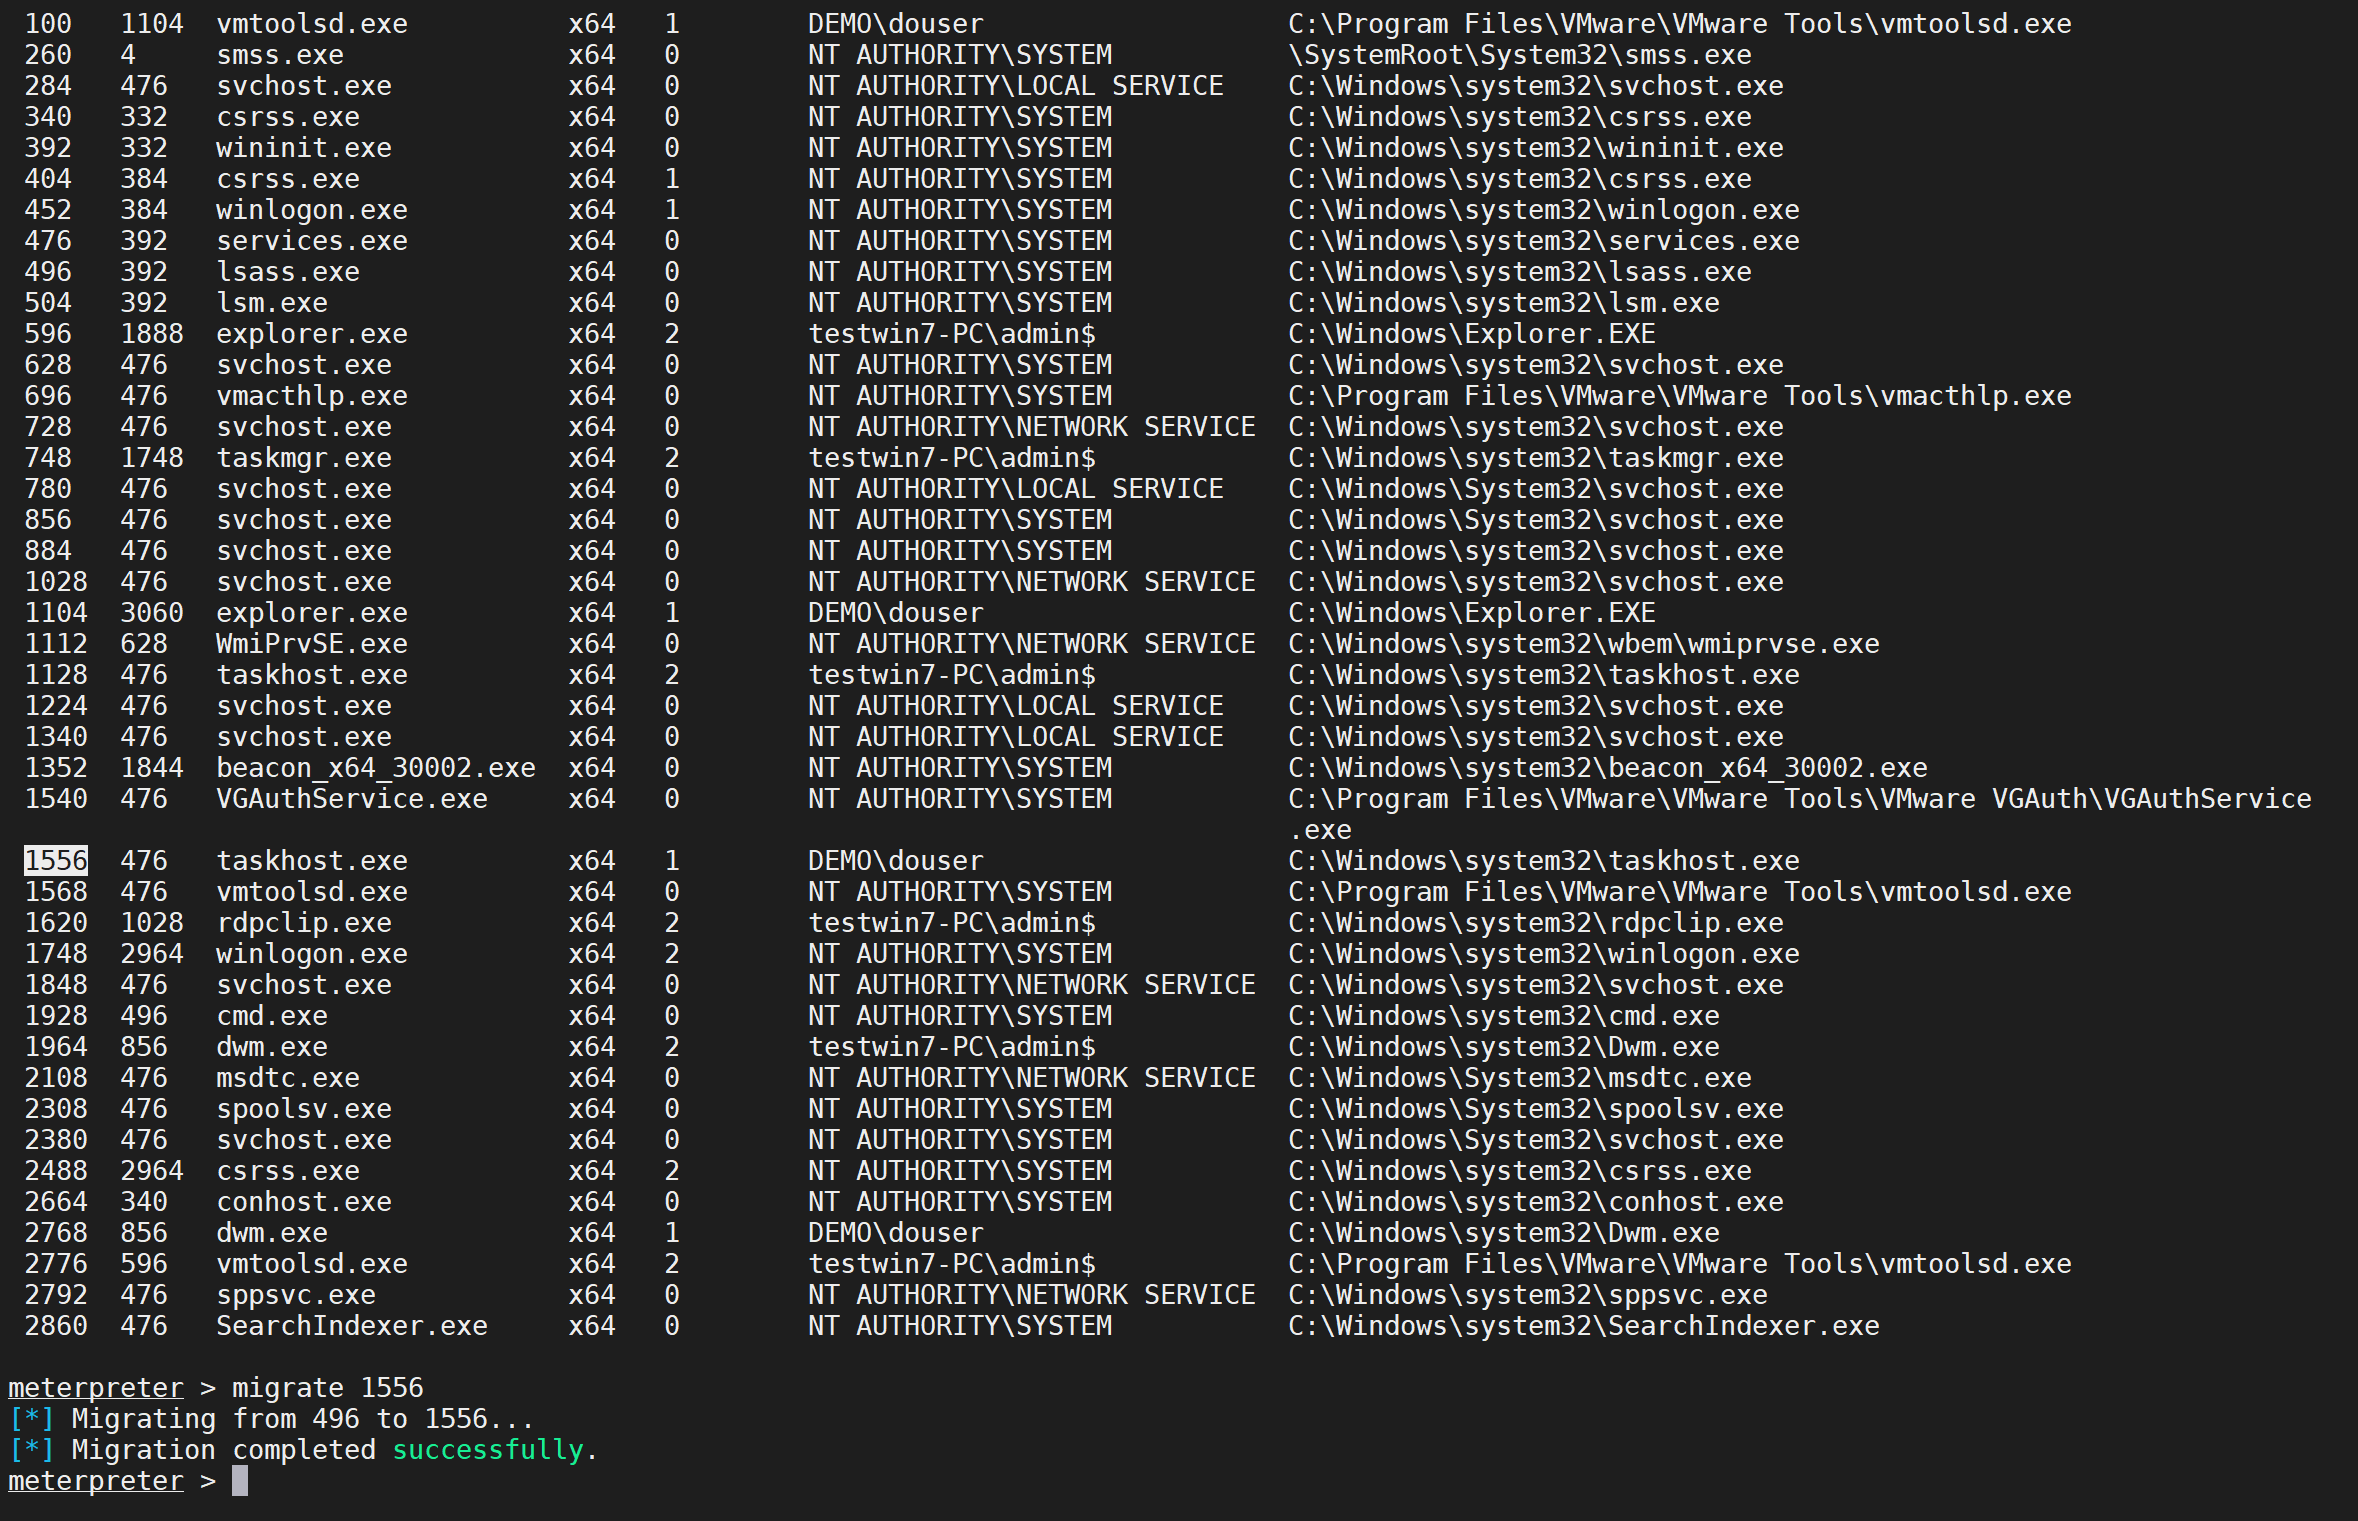Click the 'migrate 1556' command text
2358x1521 pixels.
point(327,1388)
